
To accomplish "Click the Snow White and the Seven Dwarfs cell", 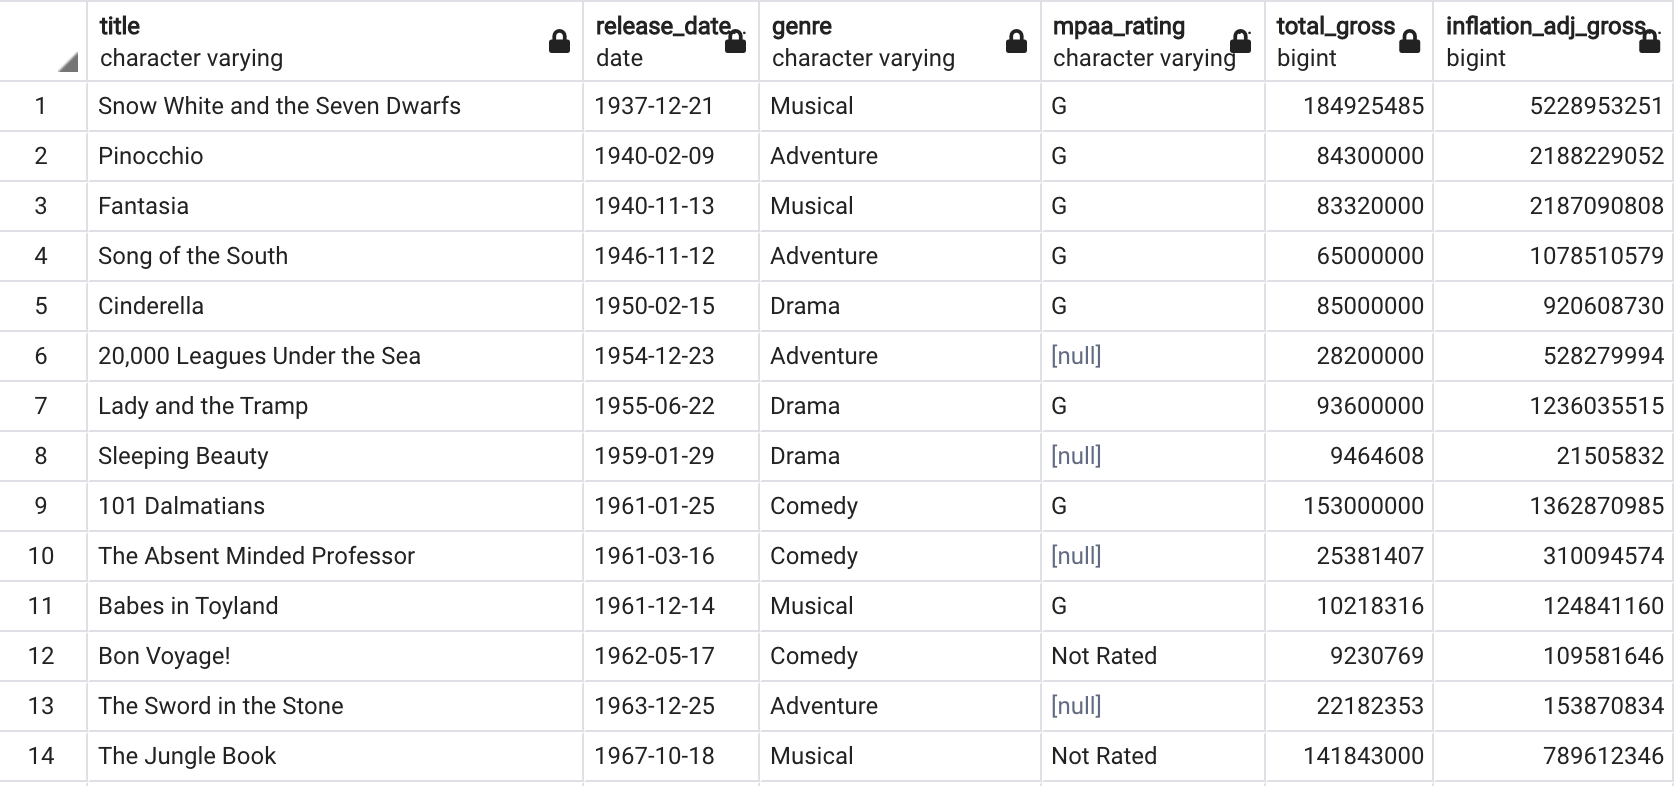I will [279, 106].
